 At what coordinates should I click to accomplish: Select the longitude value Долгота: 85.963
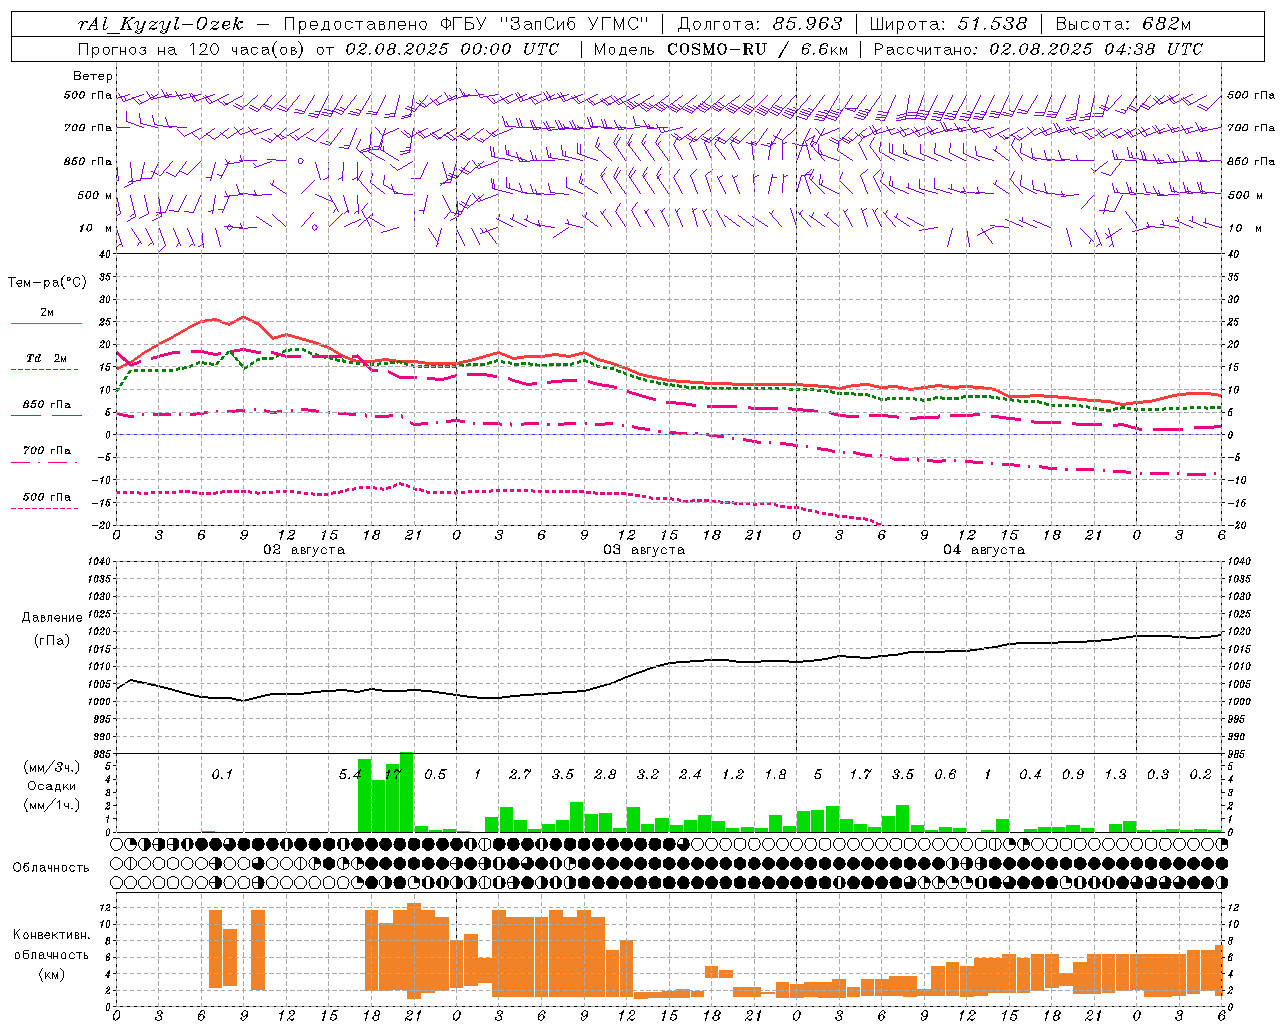[x=761, y=24]
